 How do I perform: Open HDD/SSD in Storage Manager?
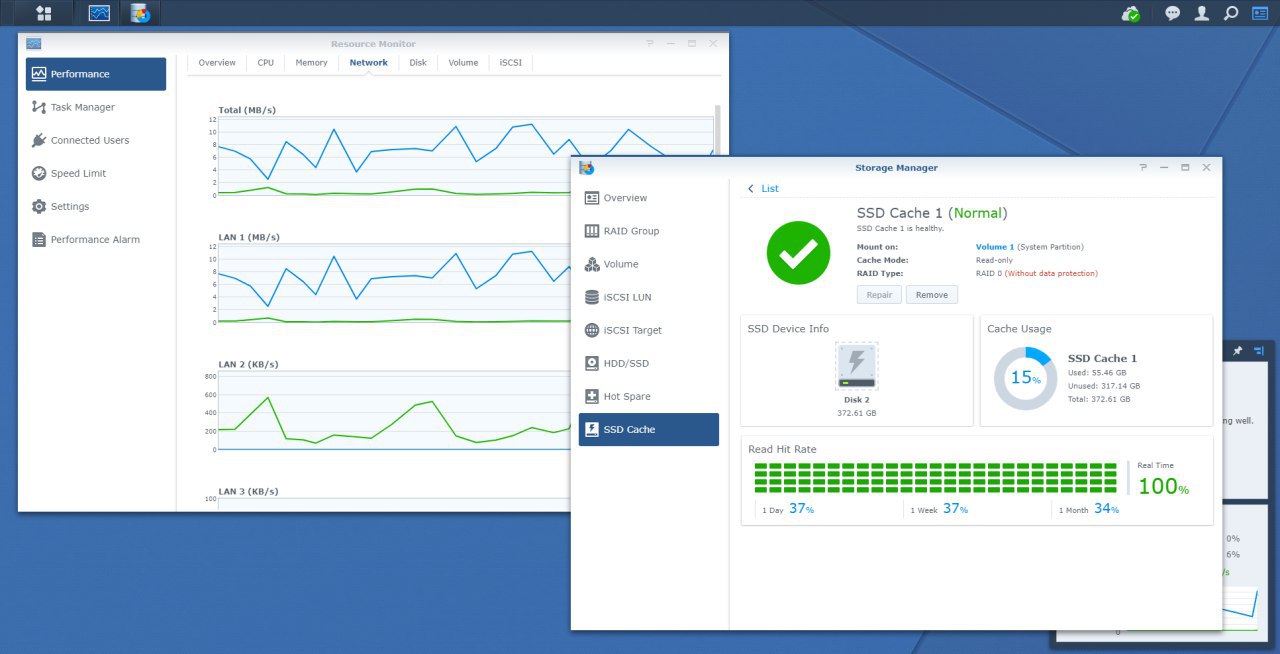648,363
